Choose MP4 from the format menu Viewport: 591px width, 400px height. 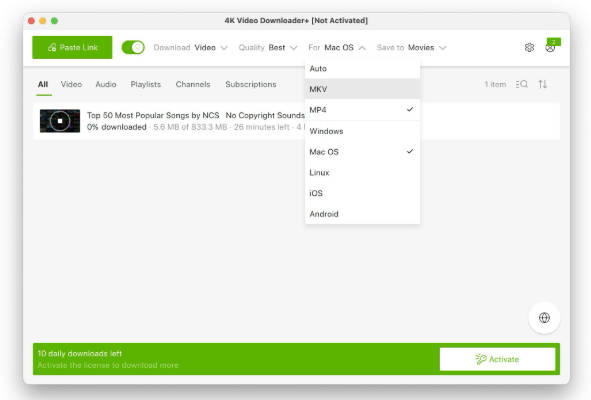pos(362,110)
